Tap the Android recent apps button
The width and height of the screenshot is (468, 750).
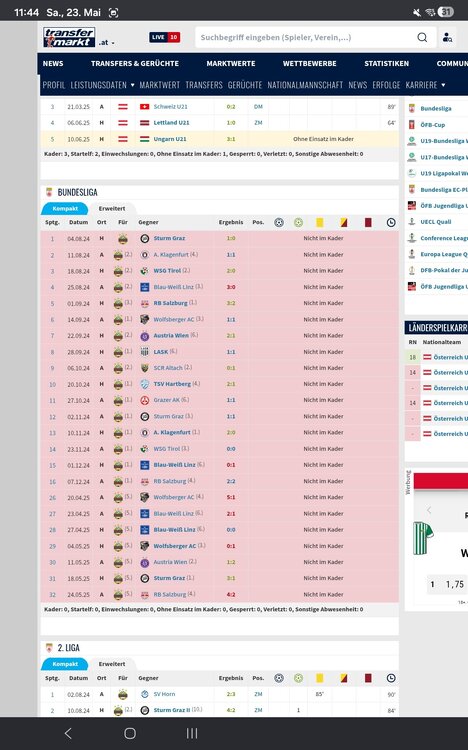[192, 733]
